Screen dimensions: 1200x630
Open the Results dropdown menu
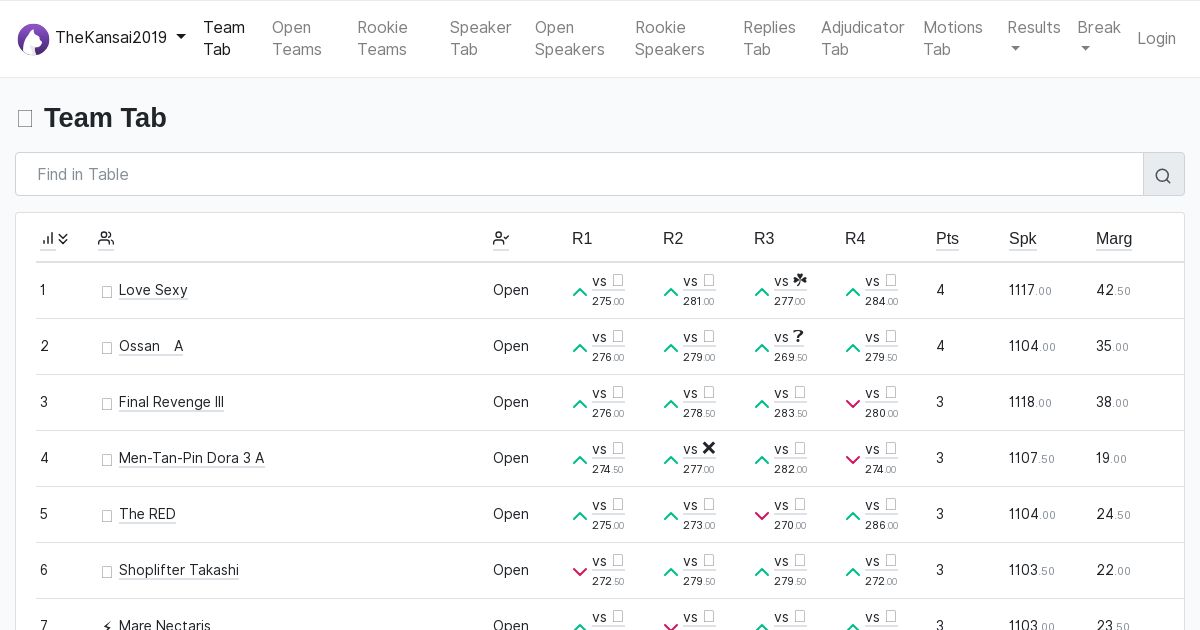(1033, 38)
